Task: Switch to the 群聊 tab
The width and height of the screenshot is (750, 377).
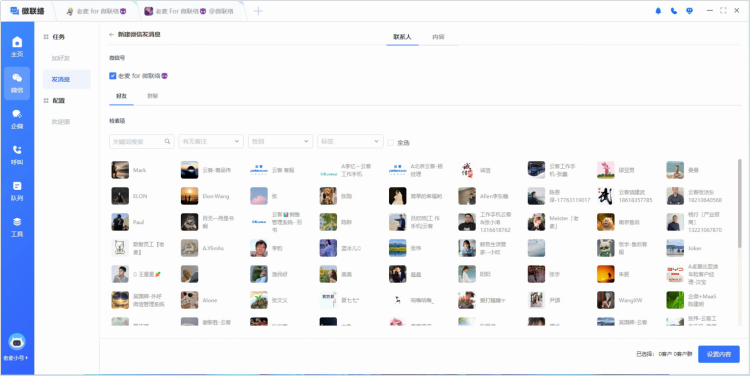Action: [153, 96]
